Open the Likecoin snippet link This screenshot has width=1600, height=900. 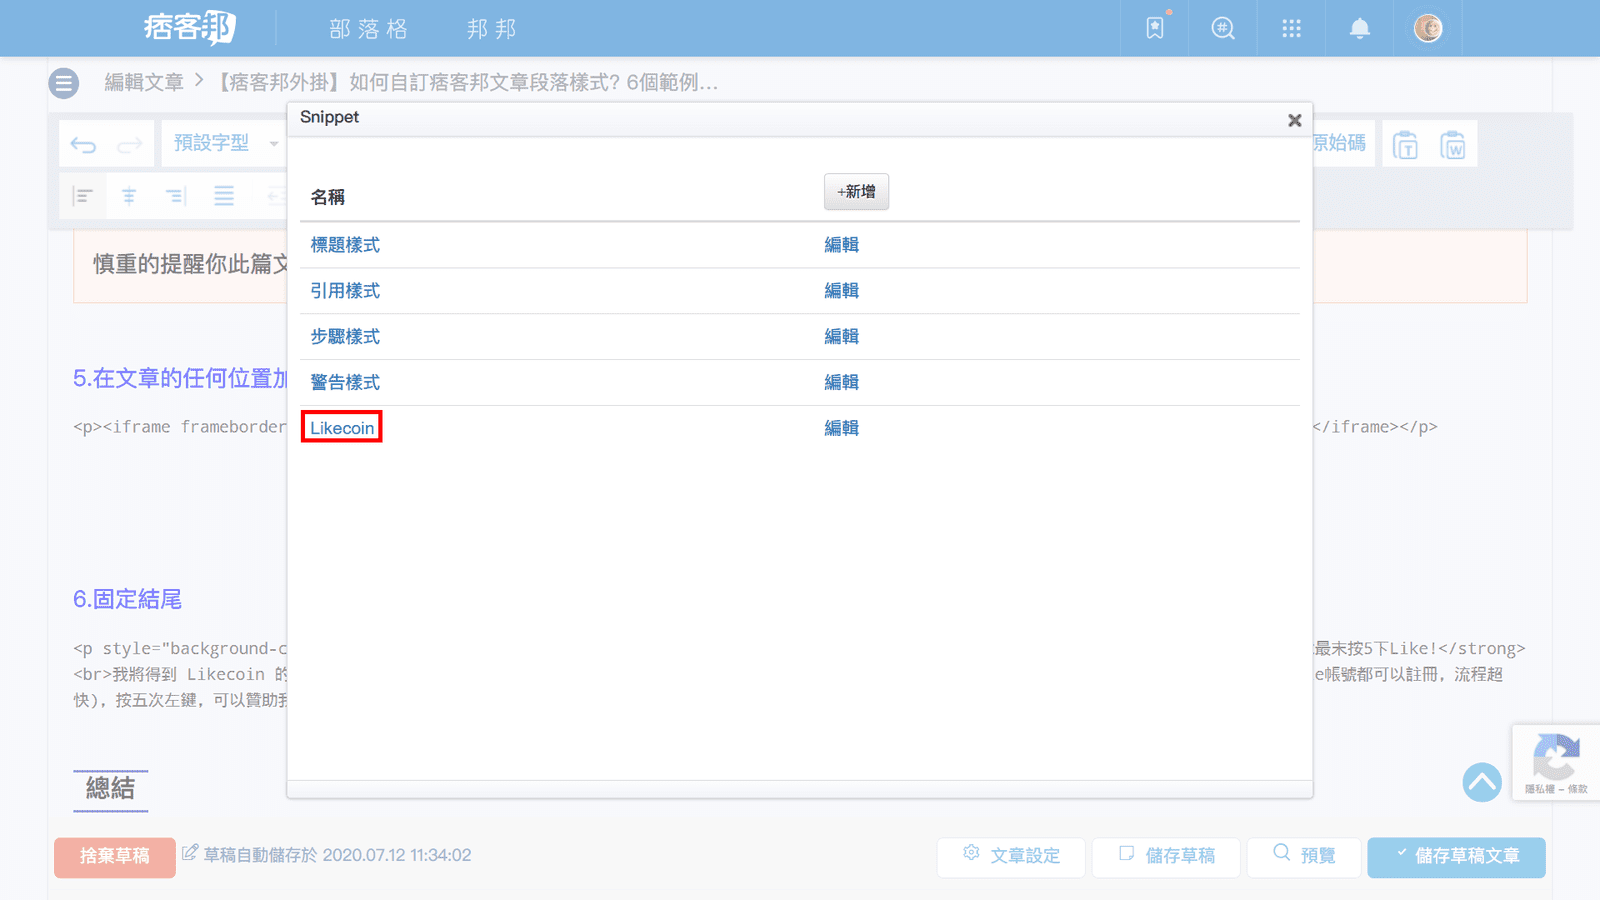pos(341,427)
